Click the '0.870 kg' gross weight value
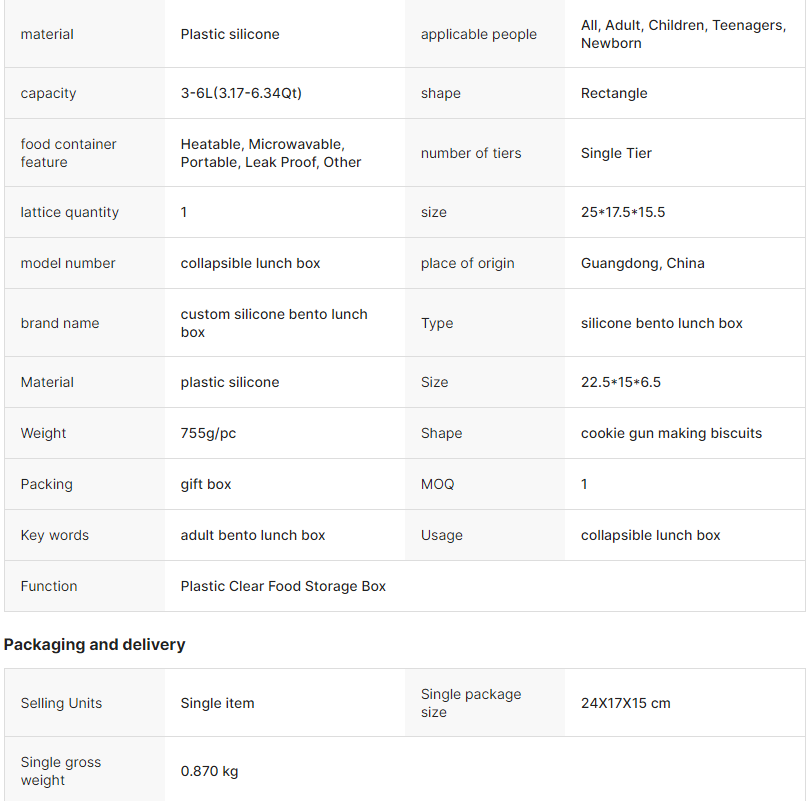808x801 pixels. point(209,771)
